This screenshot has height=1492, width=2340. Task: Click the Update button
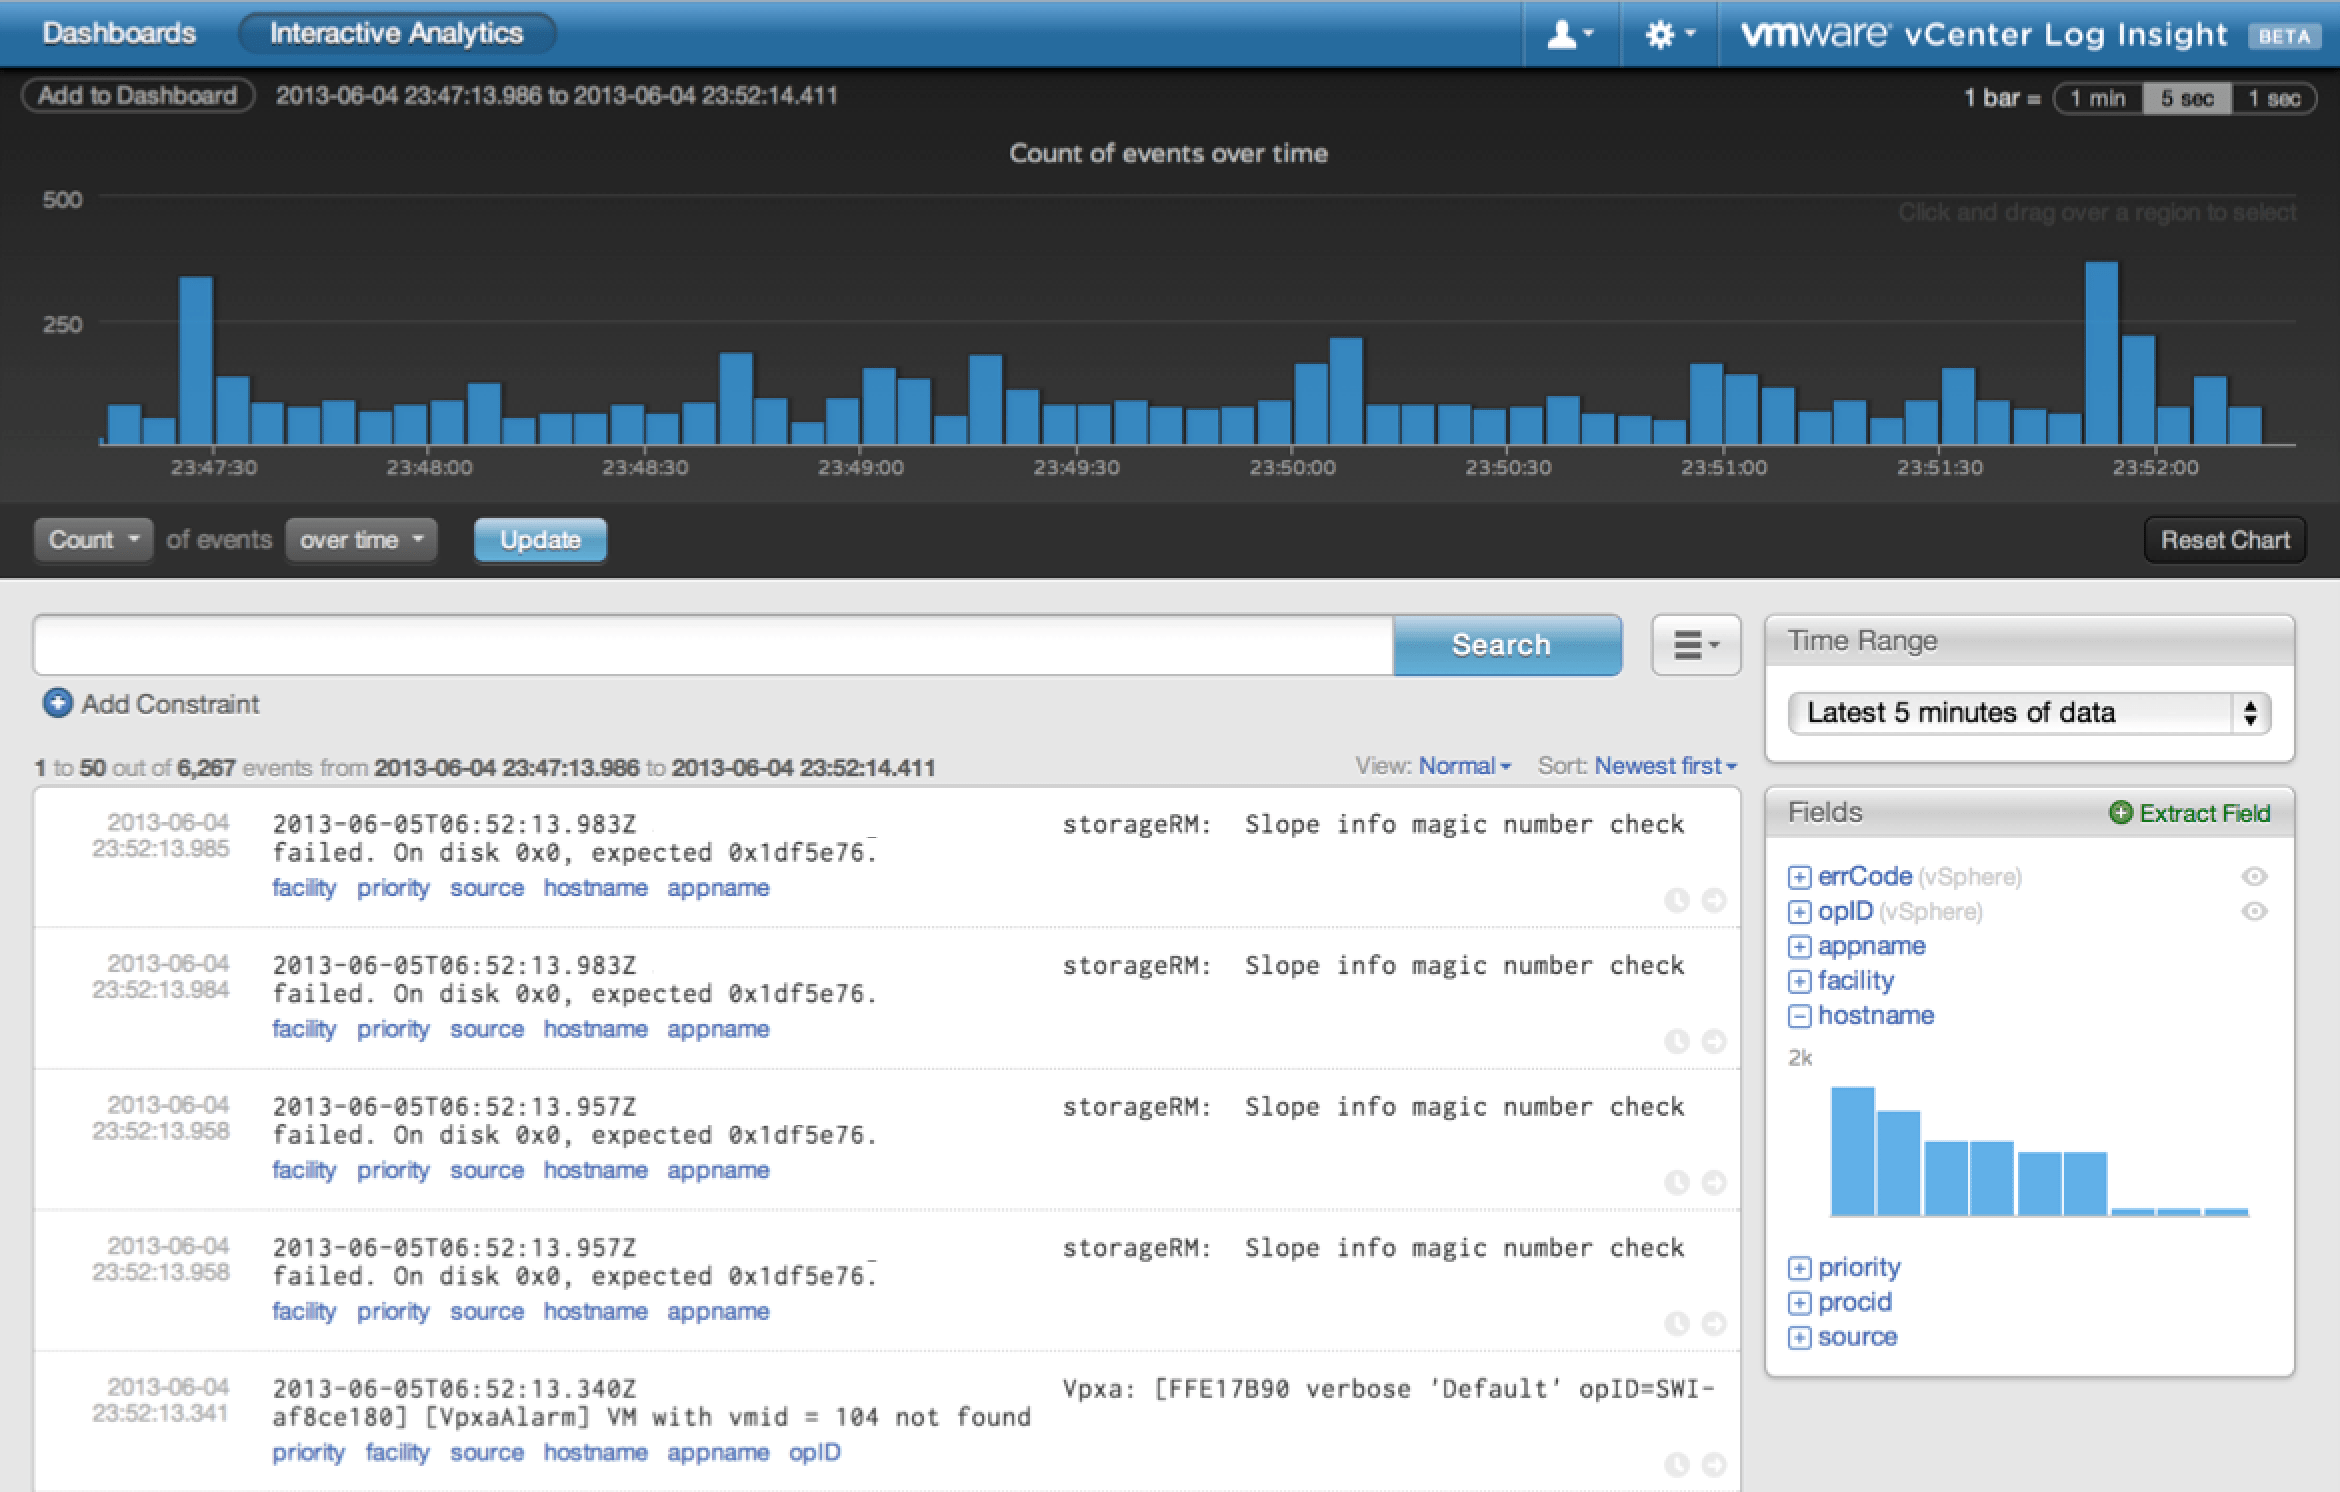pyautogui.click(x=540, y=540)
